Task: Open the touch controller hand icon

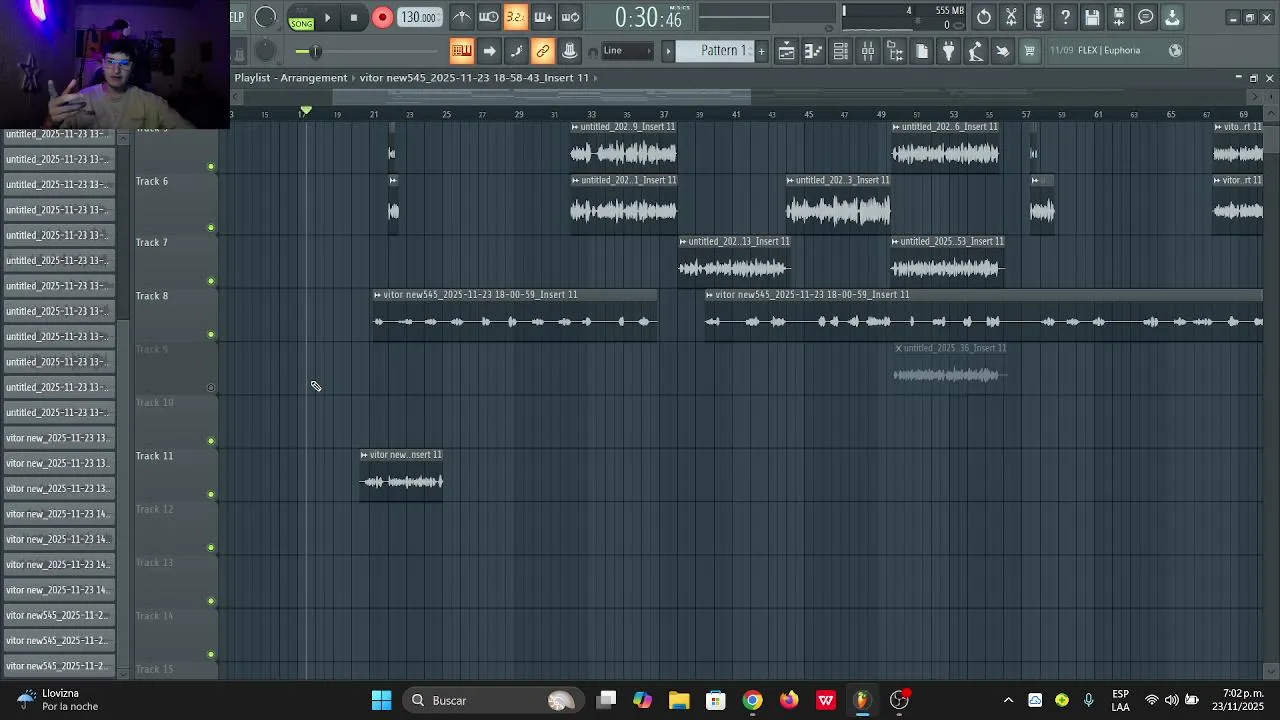Action: (1003, 51)
